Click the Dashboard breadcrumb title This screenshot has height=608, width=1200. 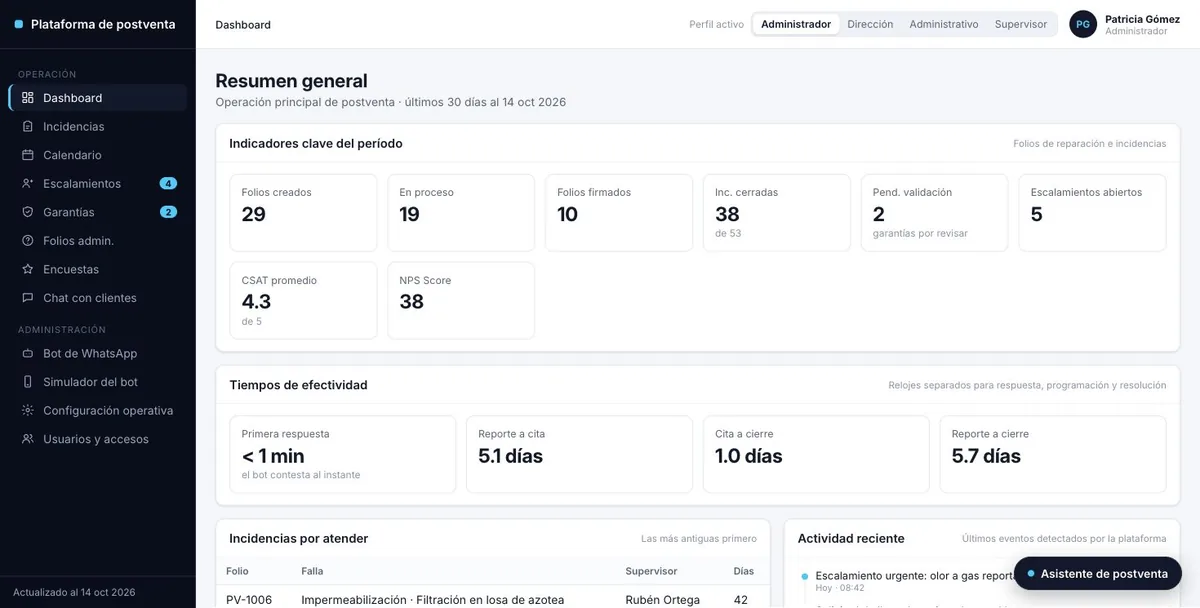point(243,25)
